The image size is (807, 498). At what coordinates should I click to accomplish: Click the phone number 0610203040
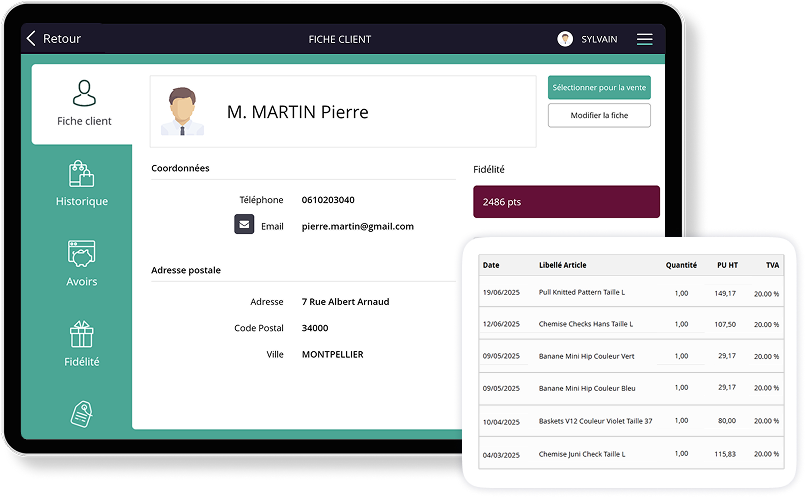328,200
